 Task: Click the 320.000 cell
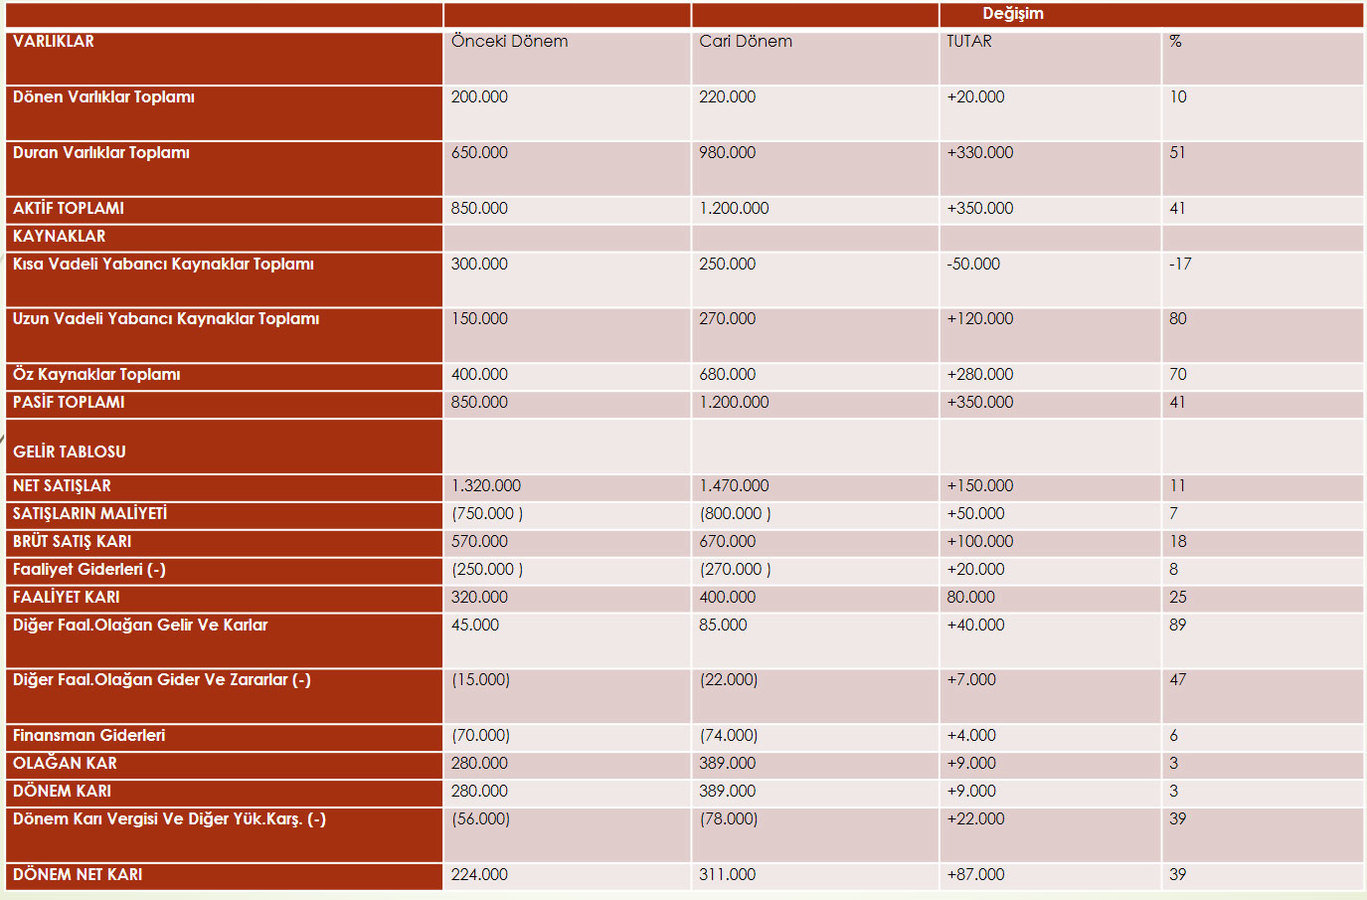tap(479, 597)
